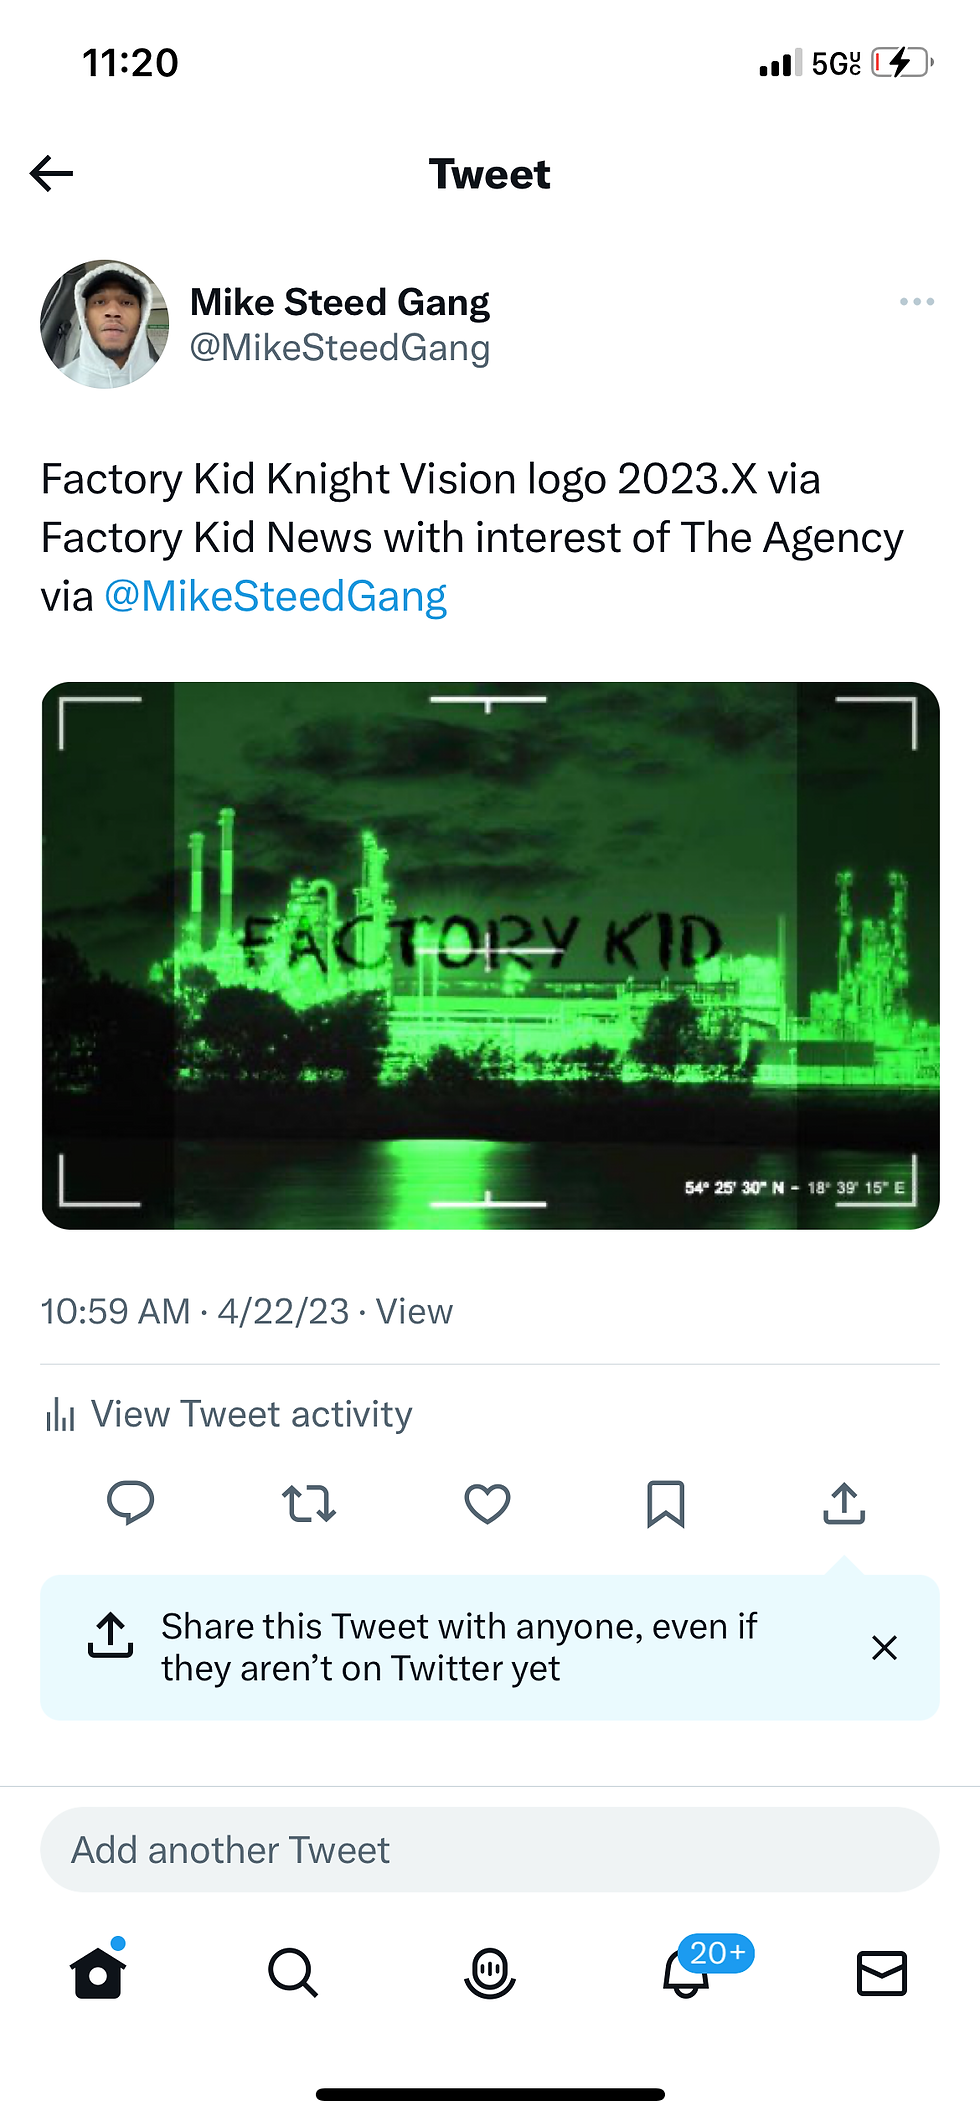This screenshot has width=980, height=2121.
Task: Tap the back arrow
Action: (x=52, y=174)
